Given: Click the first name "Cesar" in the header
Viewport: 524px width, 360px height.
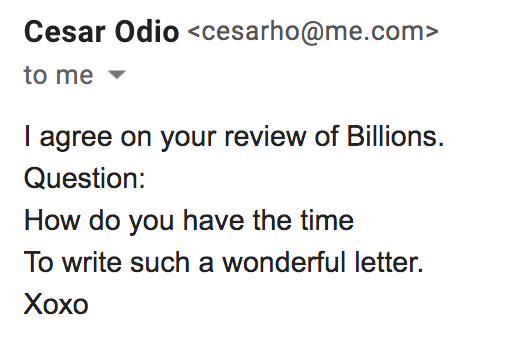Looking at the screenshot, I should click(x=64, y=32).
